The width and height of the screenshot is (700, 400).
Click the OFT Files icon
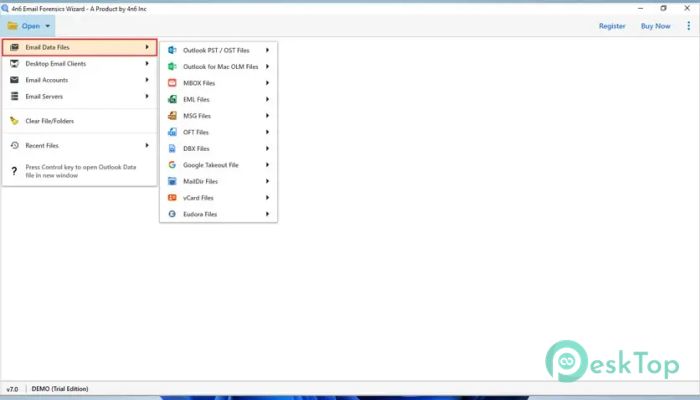[x=172, y=132]
